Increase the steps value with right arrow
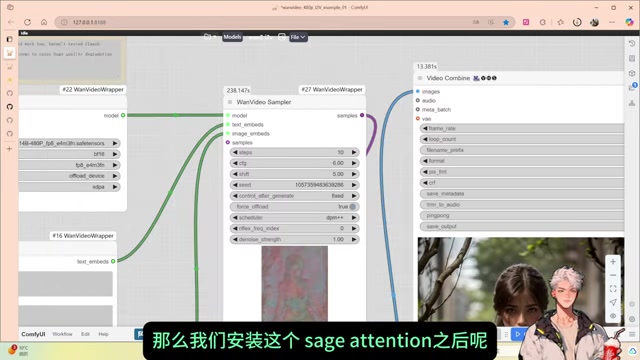Viewport: 640px width, 360px height. point(354,152)
